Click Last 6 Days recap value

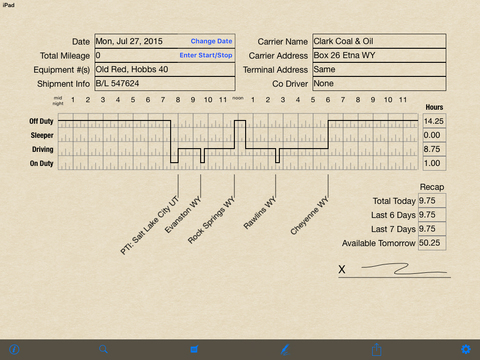pos(432,215)
